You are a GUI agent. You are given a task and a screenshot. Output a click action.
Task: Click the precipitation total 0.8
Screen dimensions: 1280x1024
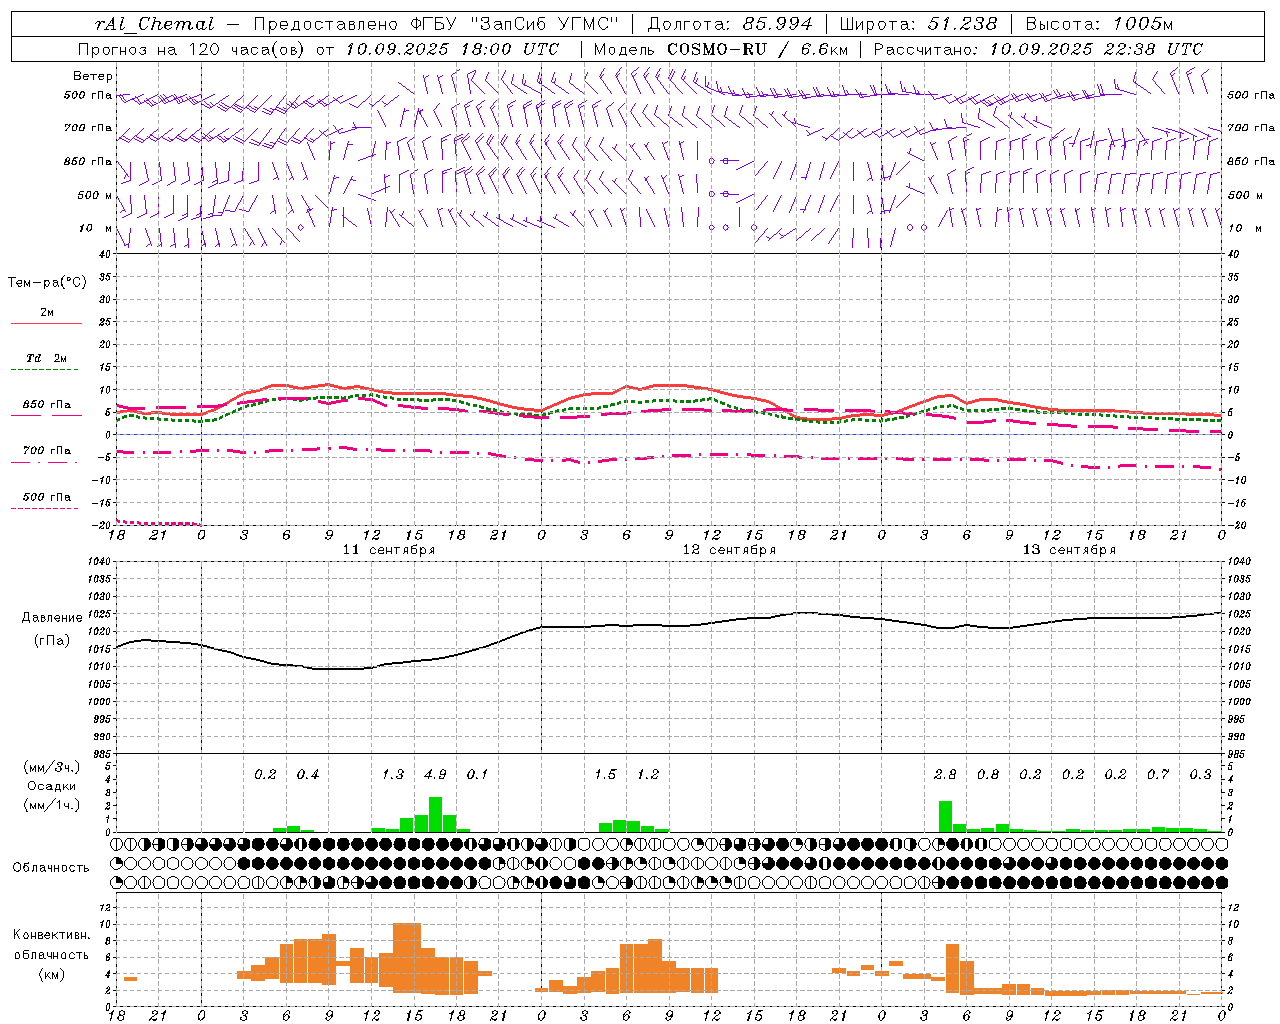[x=988, y=775]
